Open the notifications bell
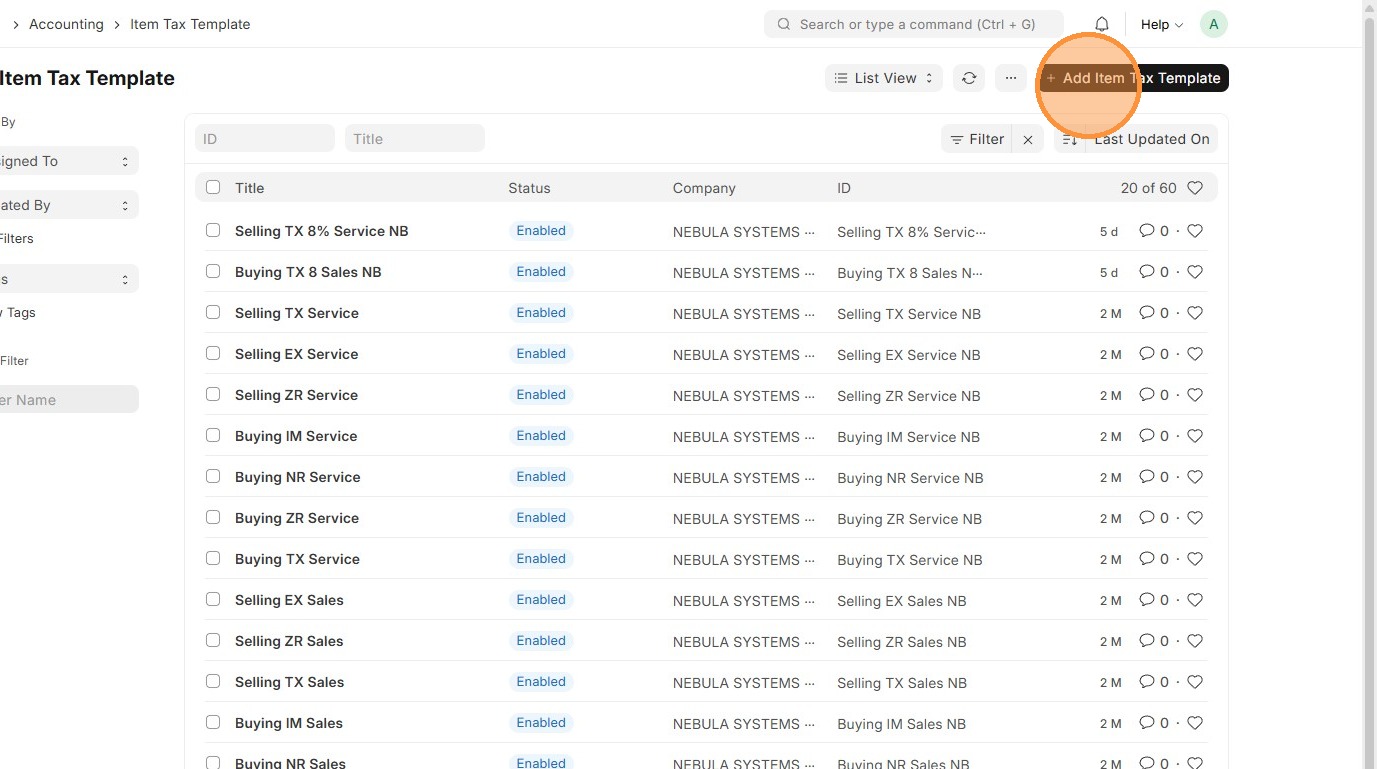Image resolution: width=1377 pixels, height=769 pixels. pos(1101,24)
